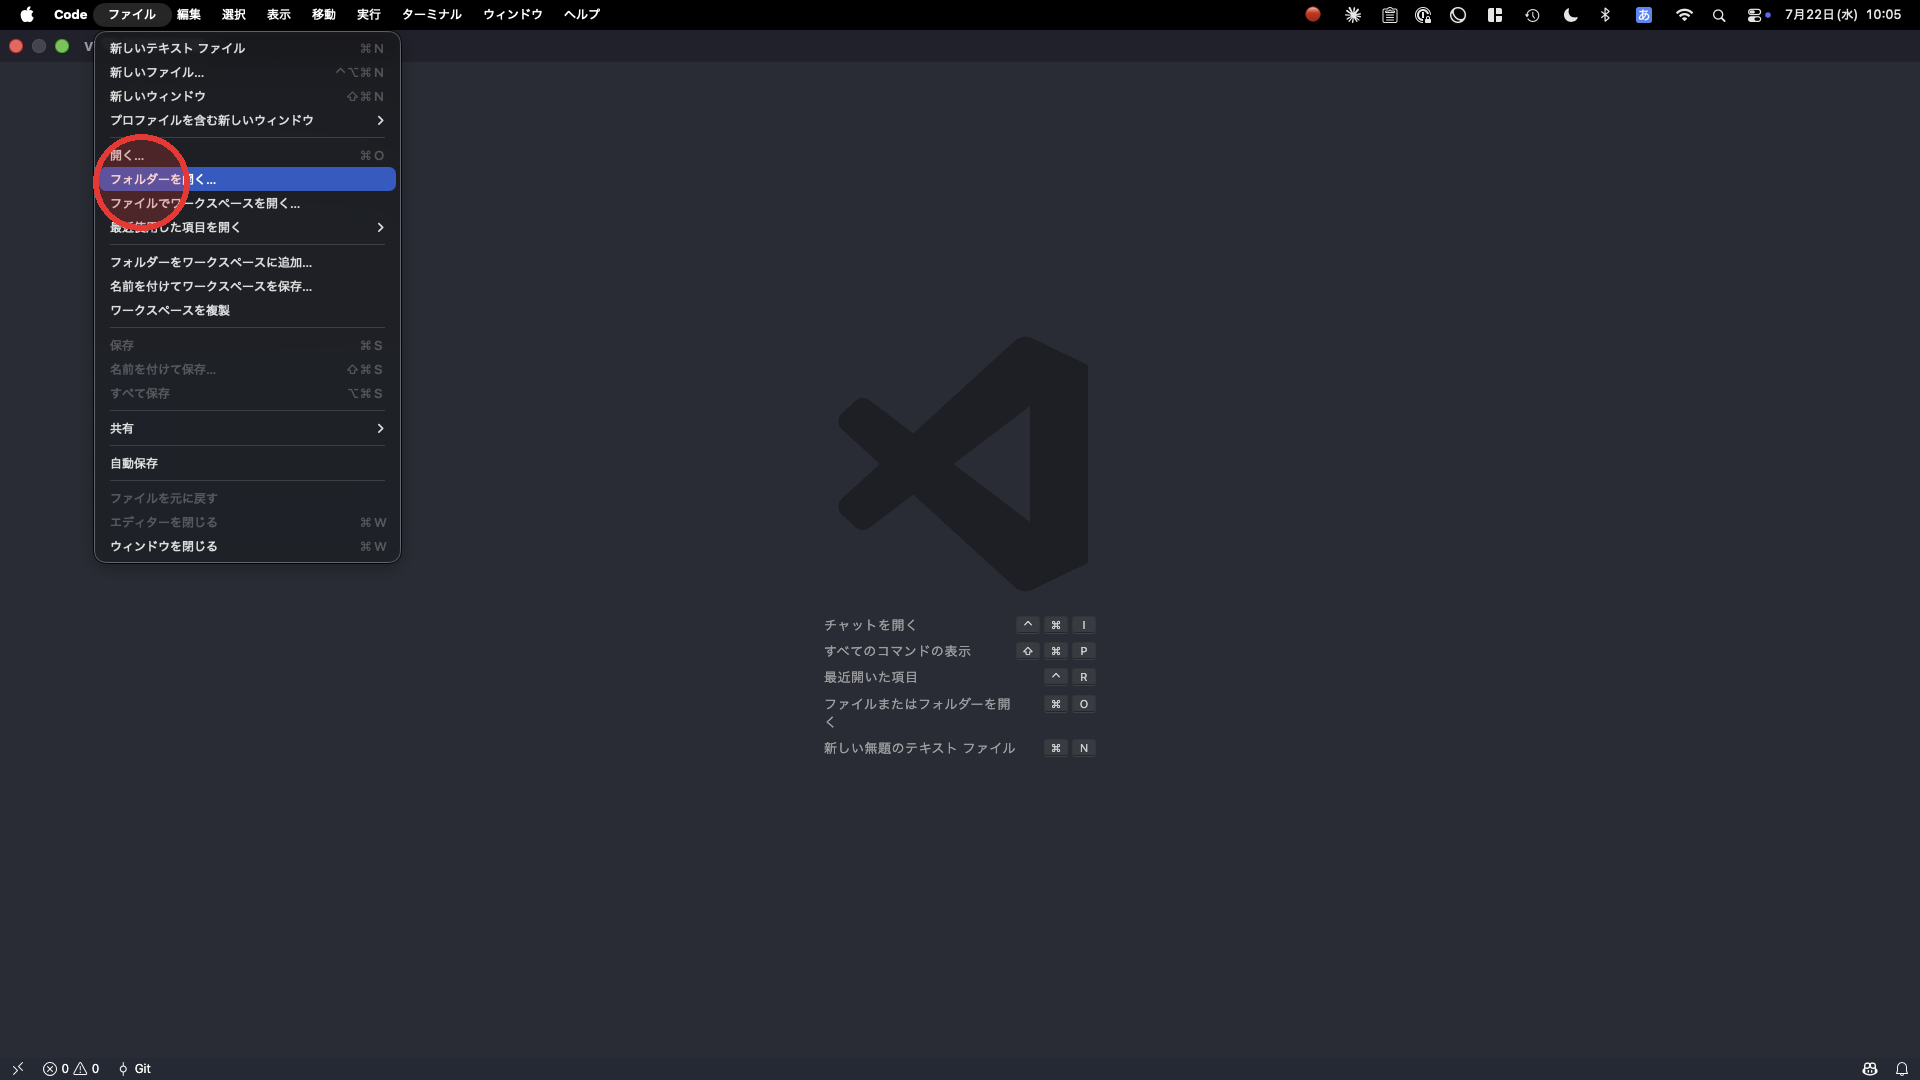Open remote window indicator in status bar

(18, 1068)
